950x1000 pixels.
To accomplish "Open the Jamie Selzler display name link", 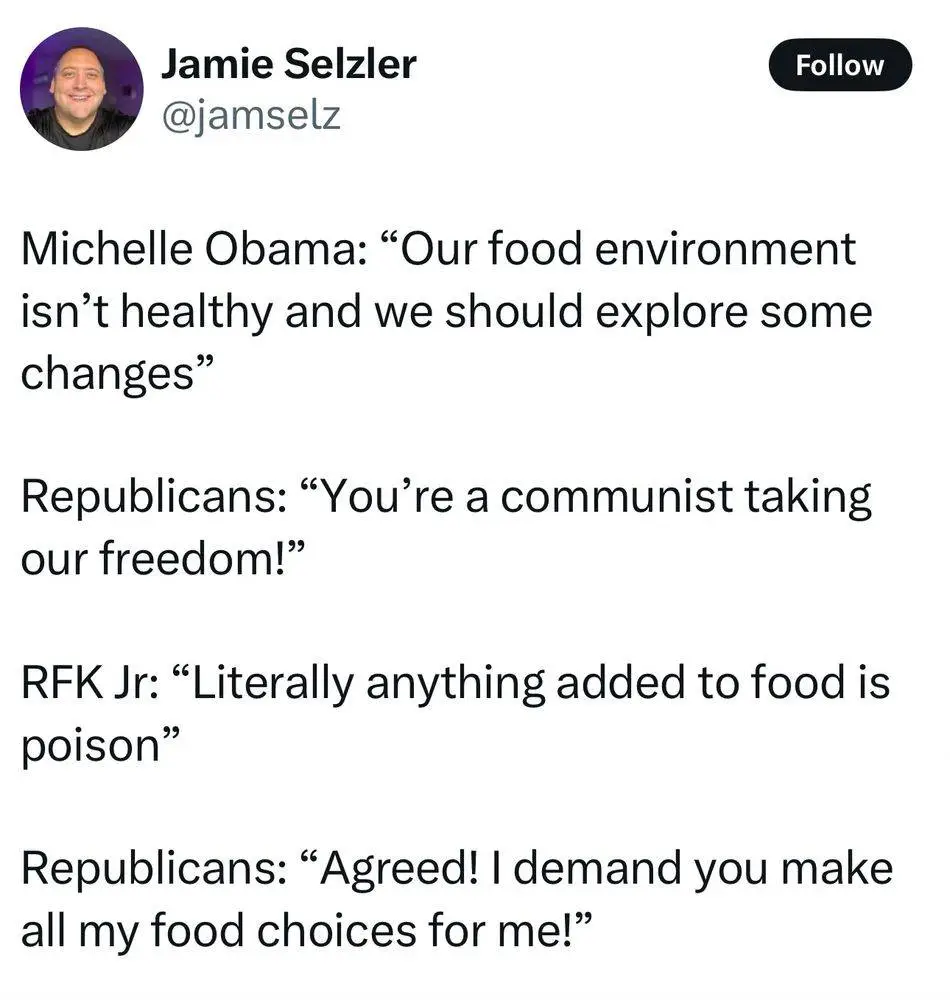I will [x=288, y=65].
